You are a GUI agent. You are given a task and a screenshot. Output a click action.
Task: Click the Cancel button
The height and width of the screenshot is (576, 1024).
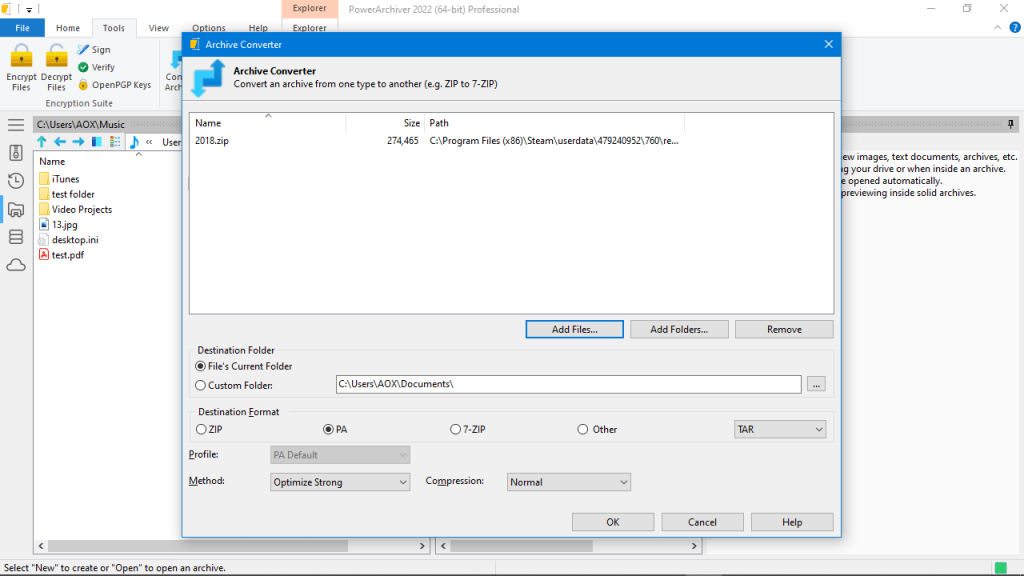(702, 522)
